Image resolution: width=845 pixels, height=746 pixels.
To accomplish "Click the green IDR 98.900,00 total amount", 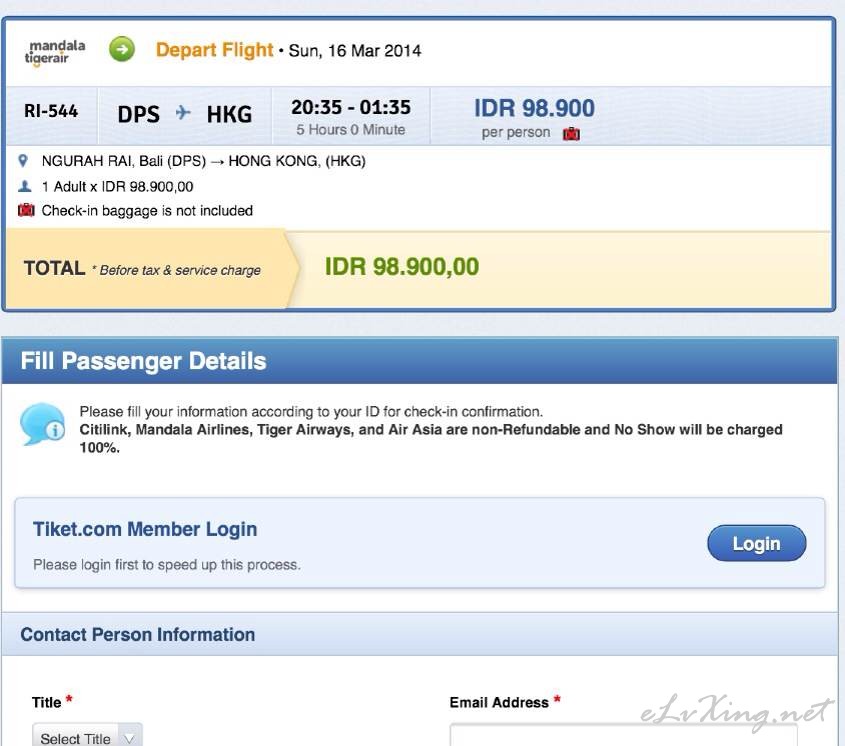I will tap(401, 267).
